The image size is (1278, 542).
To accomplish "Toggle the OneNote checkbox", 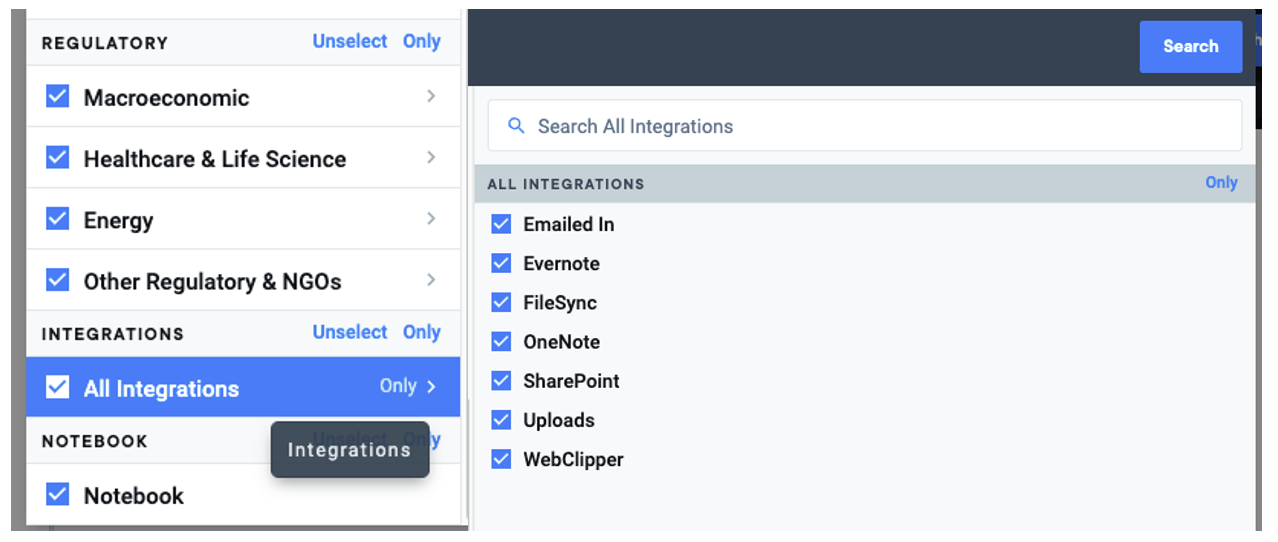I will (501, 341).
